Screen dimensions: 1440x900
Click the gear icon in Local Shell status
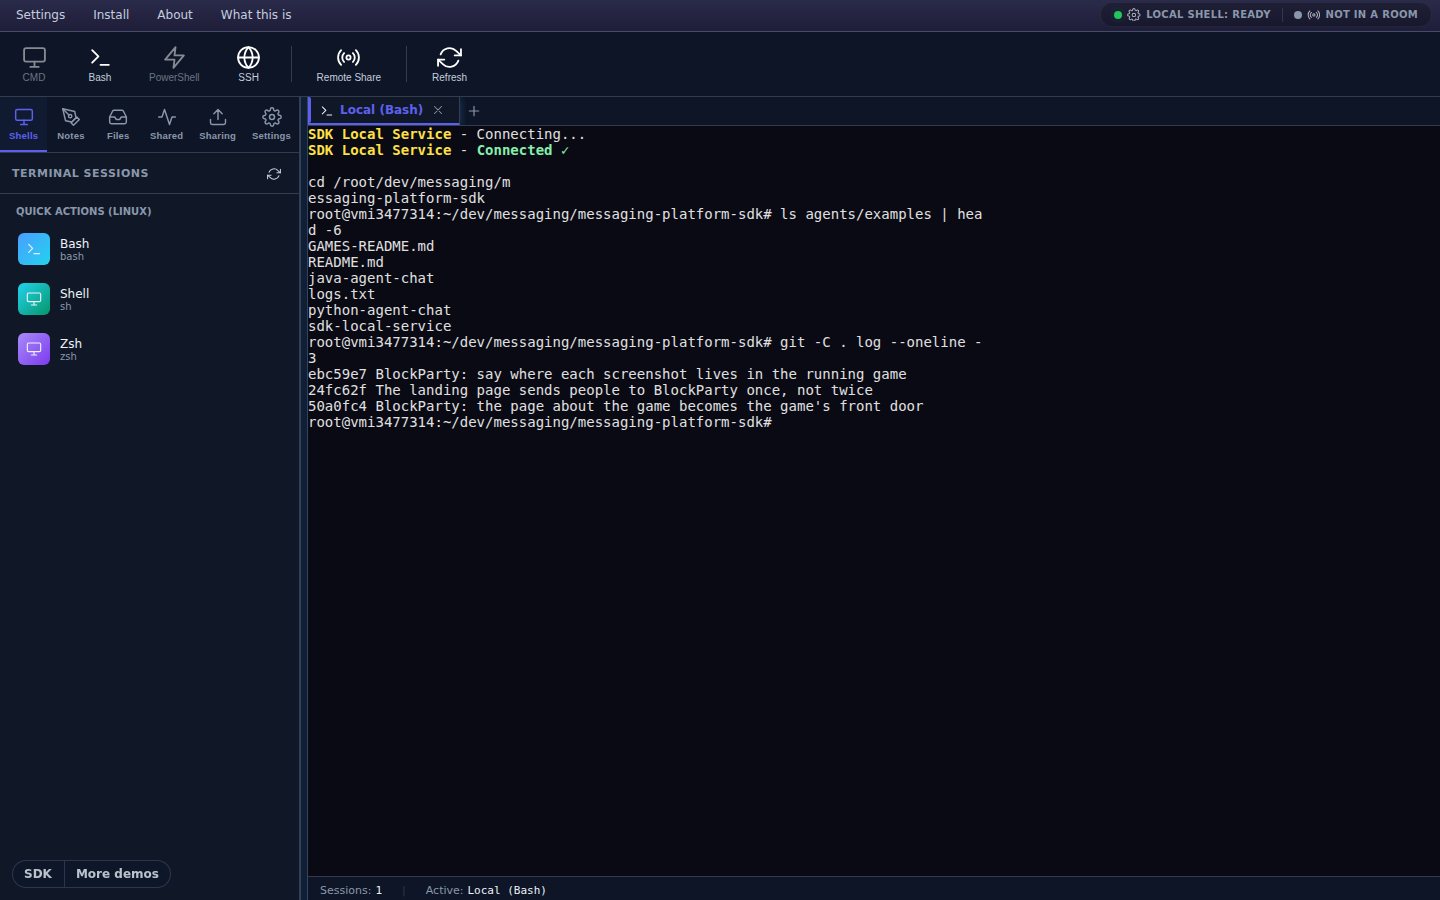(x=1134, y=15)
